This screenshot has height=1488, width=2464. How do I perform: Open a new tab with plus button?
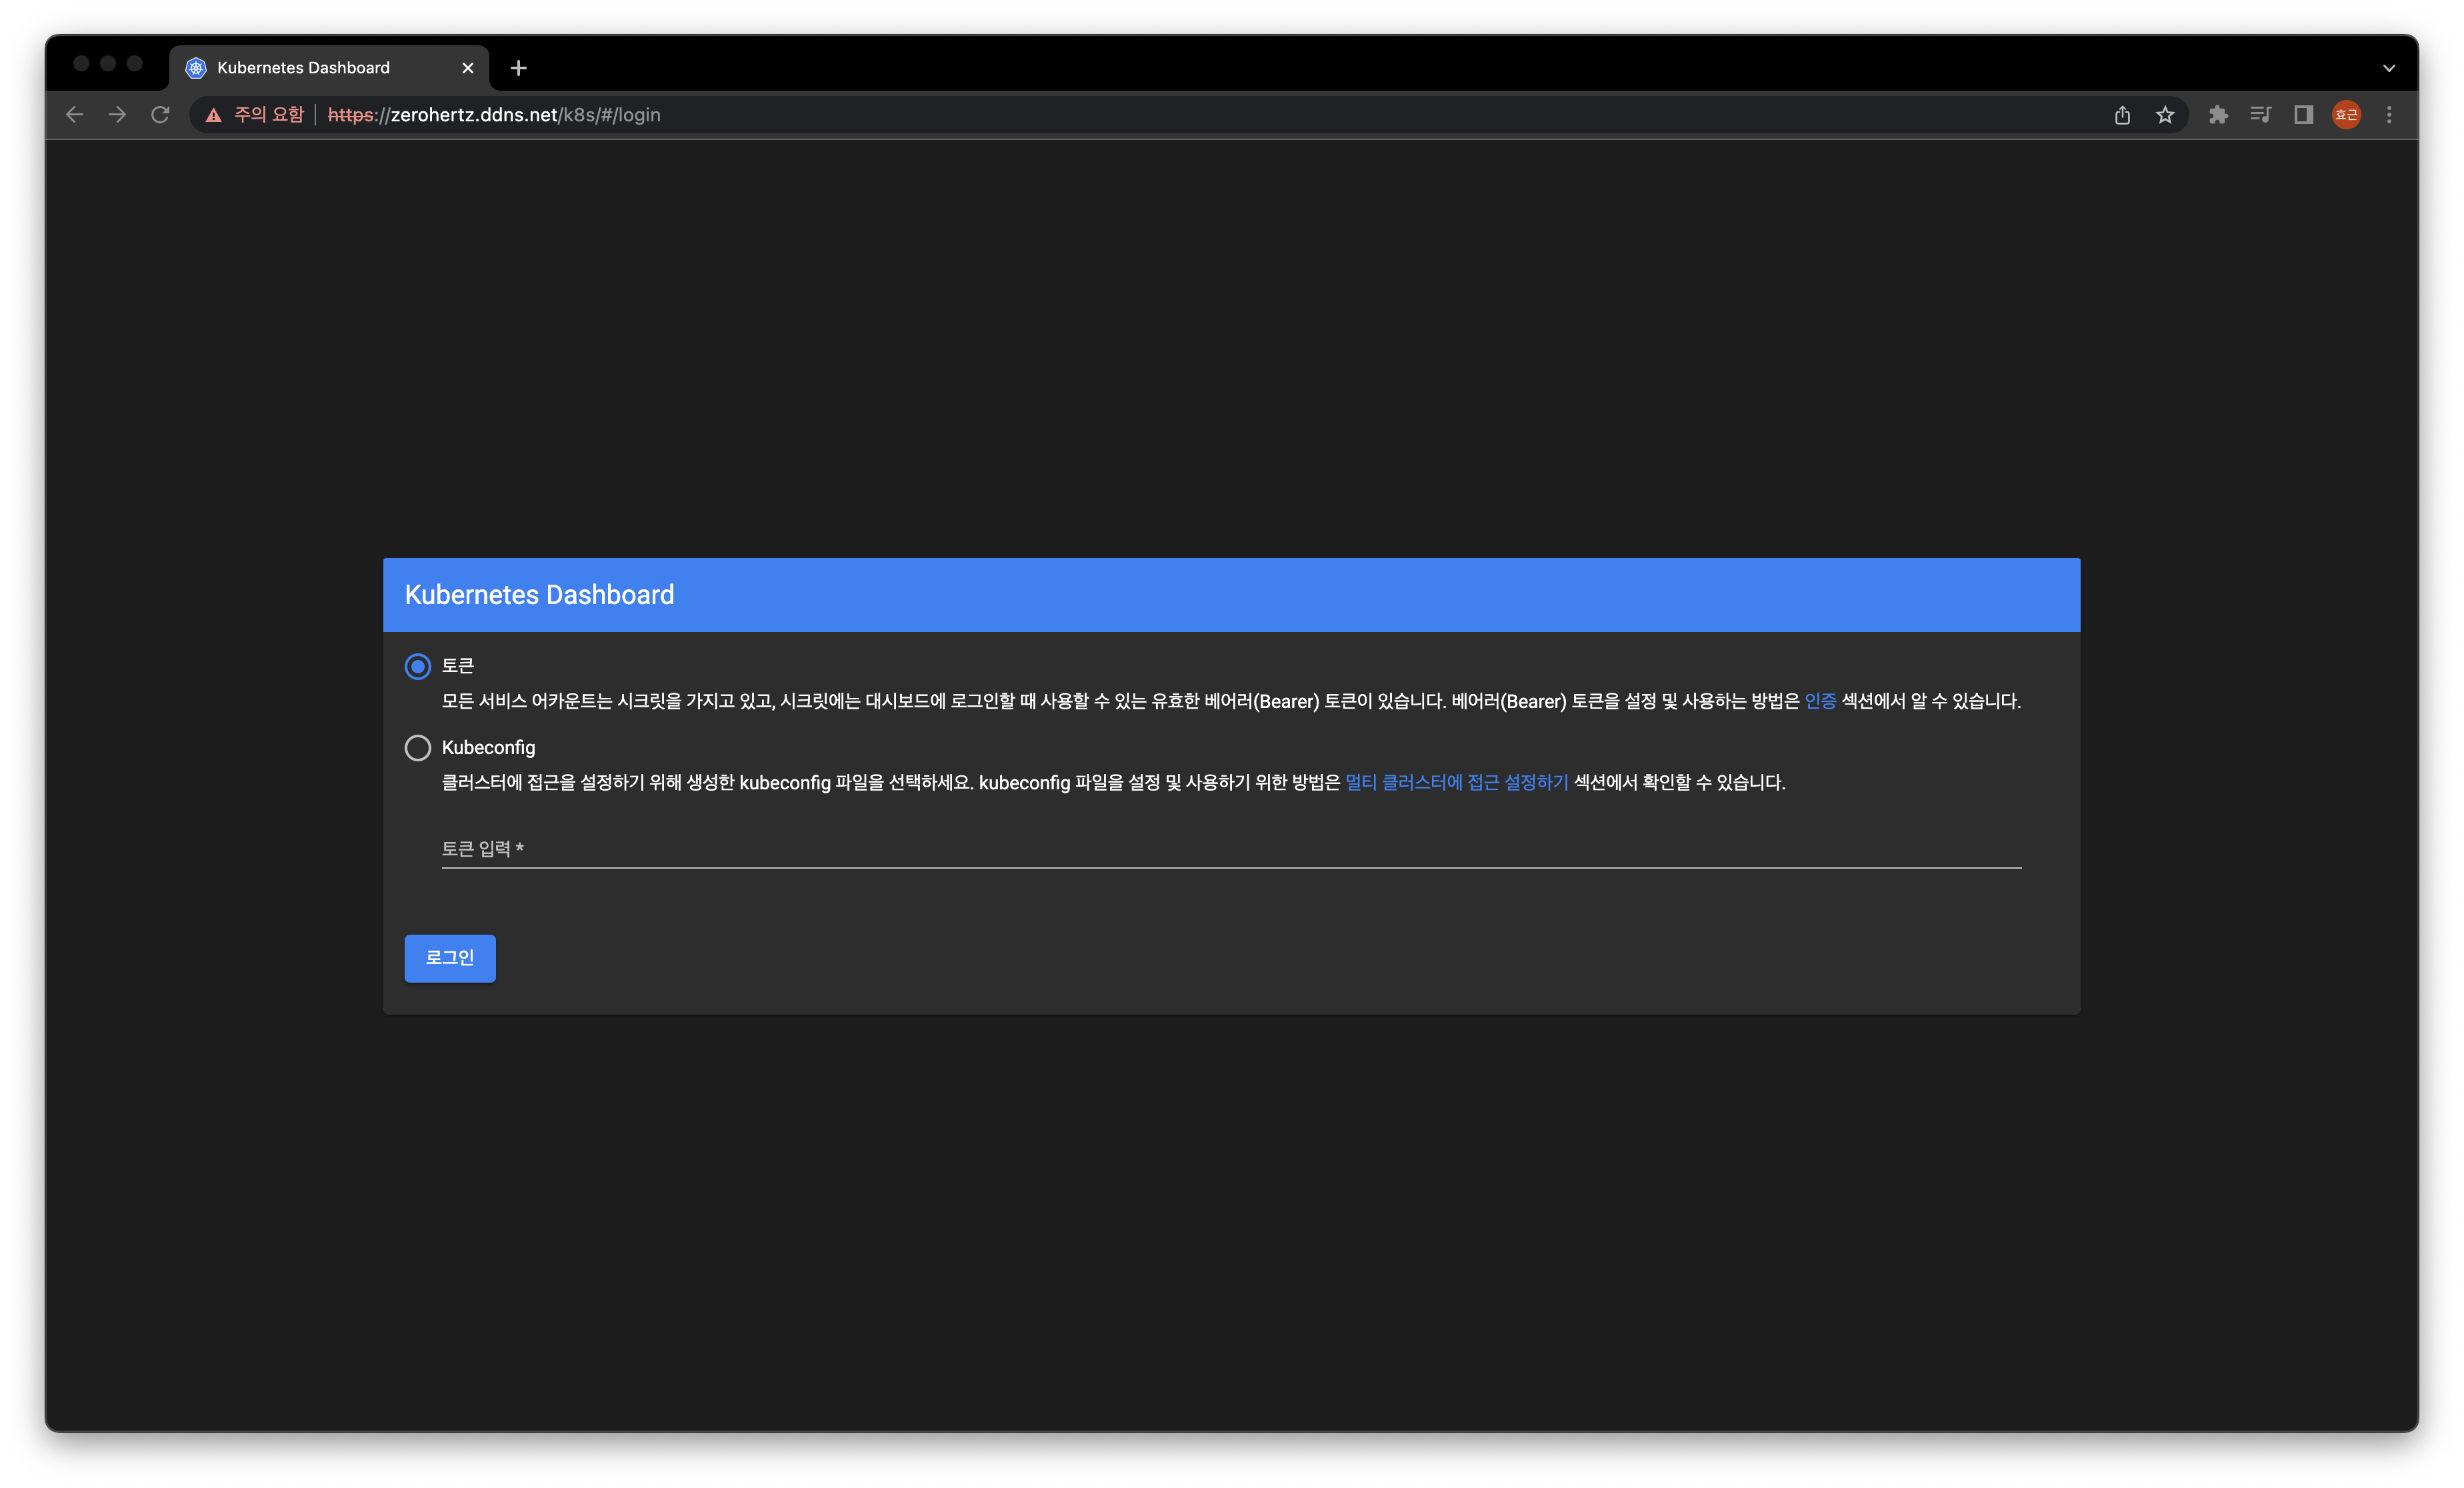[518, 68]
